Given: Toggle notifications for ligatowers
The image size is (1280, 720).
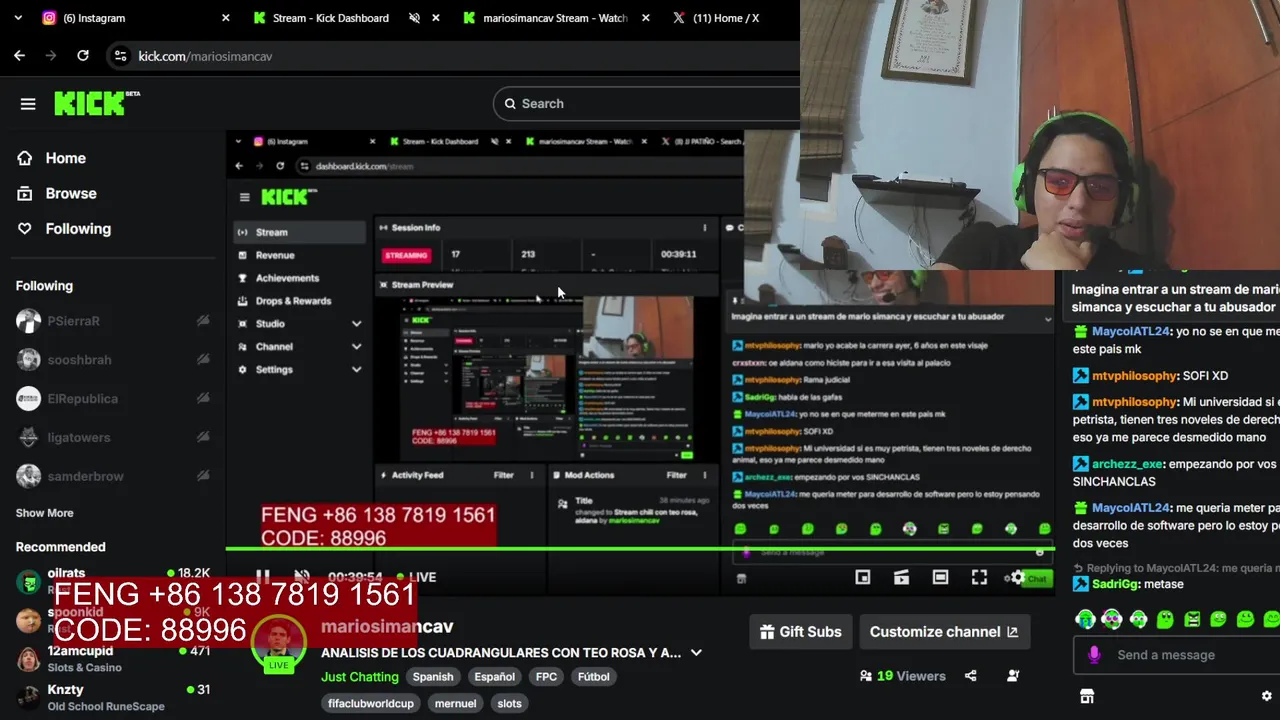Looking at the screenshot, I should tap(203, 437).
